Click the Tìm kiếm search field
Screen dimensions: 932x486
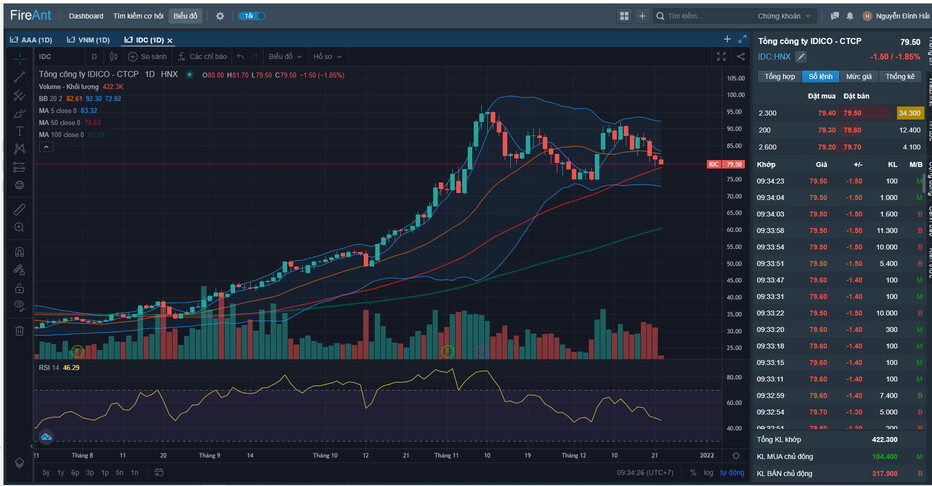coord(705,16)
